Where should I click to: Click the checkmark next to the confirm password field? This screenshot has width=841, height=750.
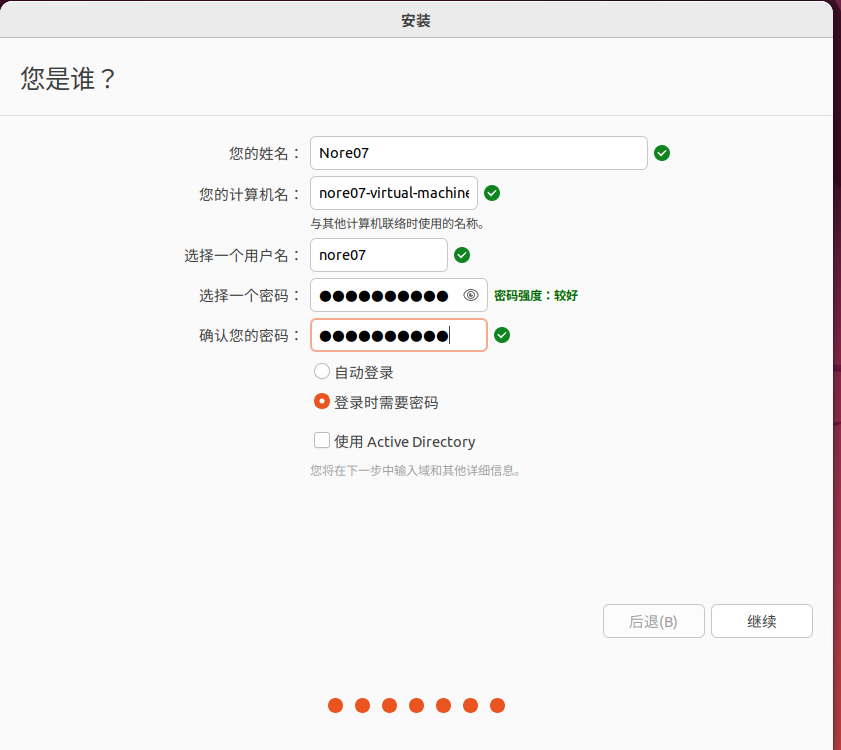coord(502,335)
